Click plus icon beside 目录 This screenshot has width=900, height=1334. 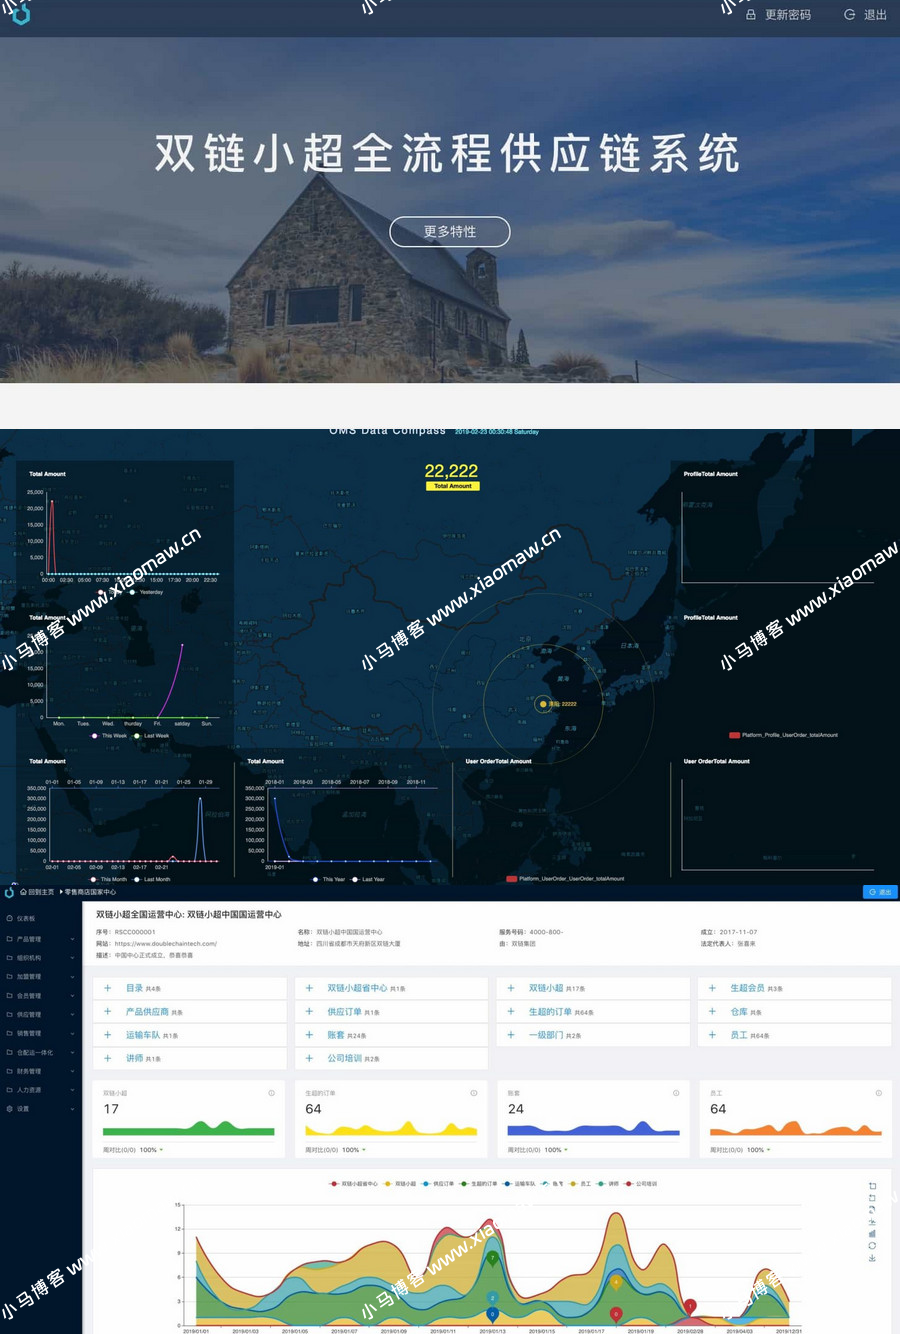(x=107, y=988)
